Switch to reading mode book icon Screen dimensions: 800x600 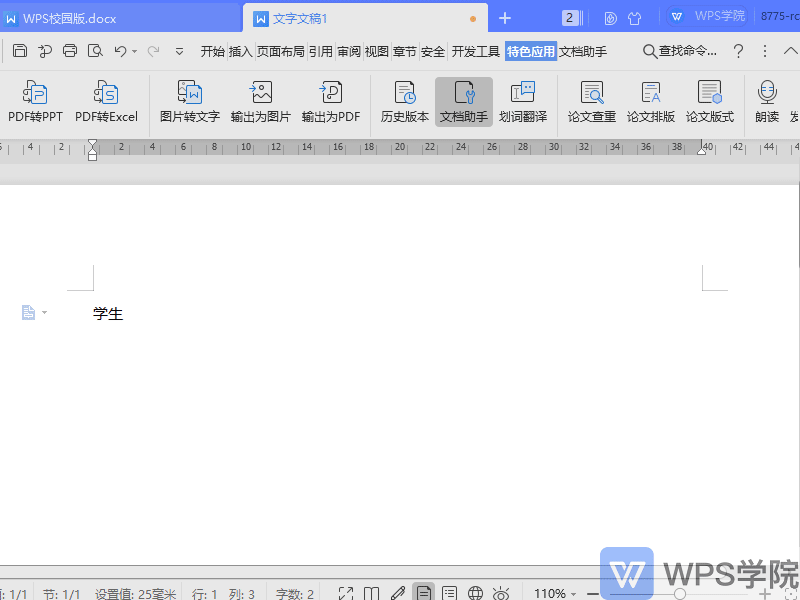coord(371,593)
